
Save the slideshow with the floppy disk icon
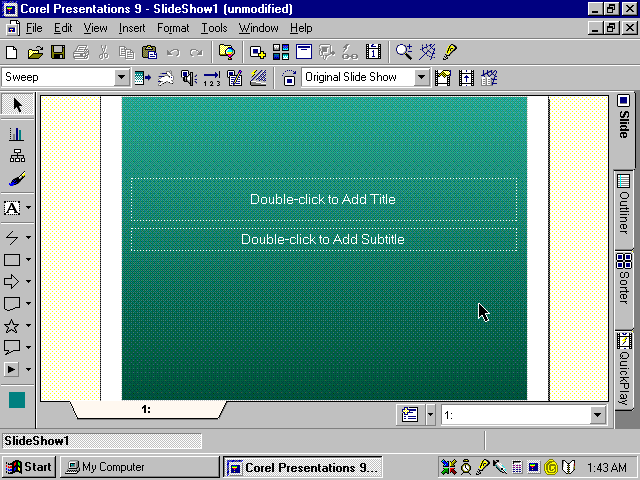pyautogui.click(x=58, y=52)
